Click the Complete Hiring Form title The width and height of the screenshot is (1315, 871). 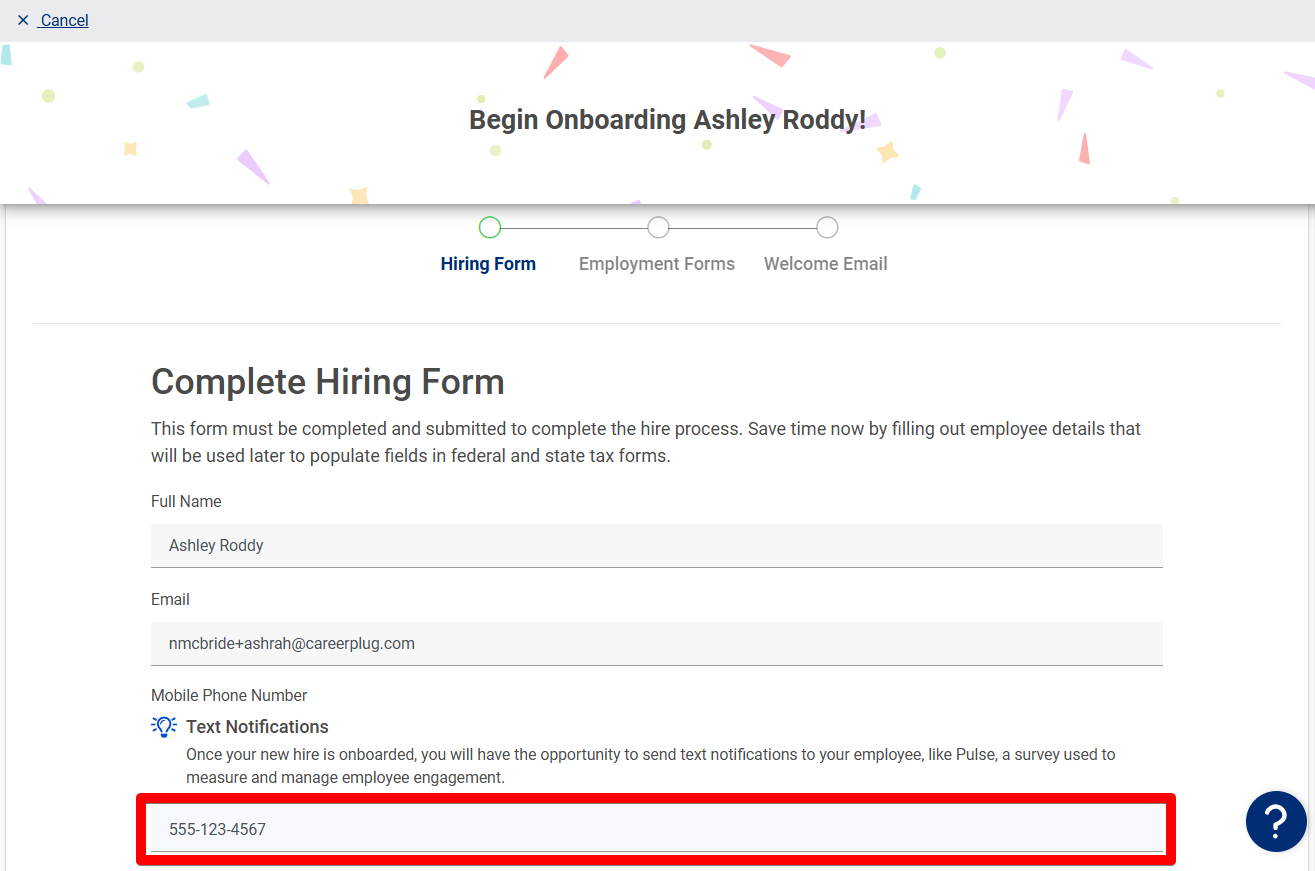pos(327,382)
